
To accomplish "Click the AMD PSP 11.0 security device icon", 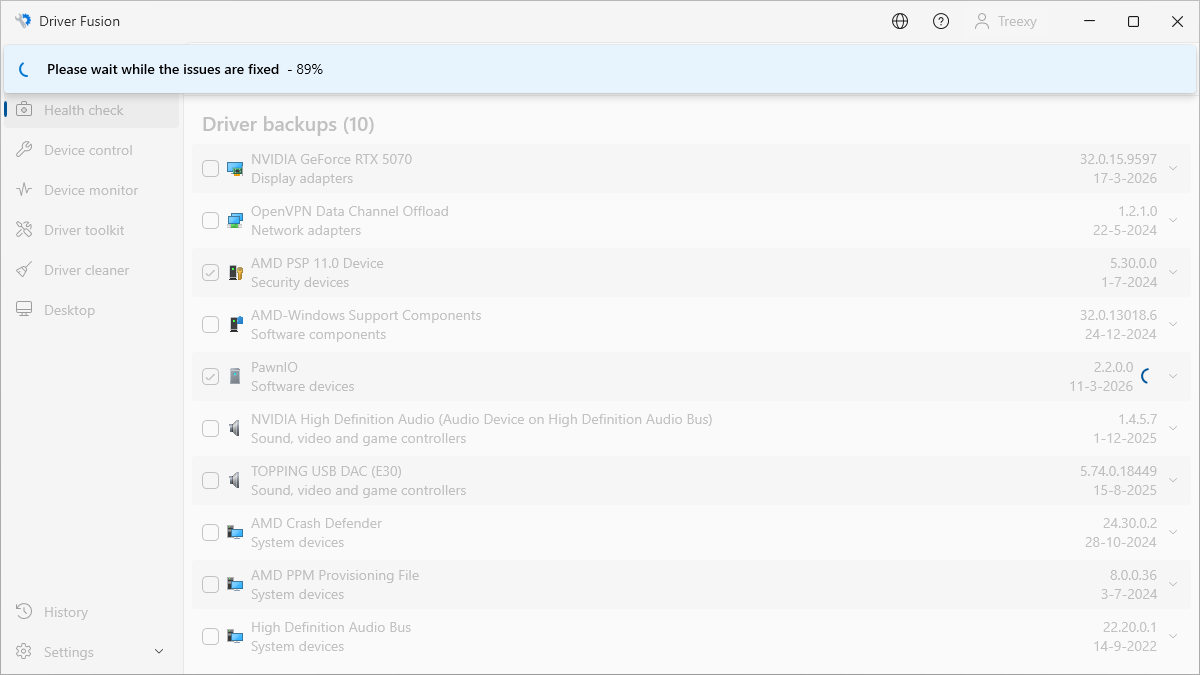I will [235, 273].
